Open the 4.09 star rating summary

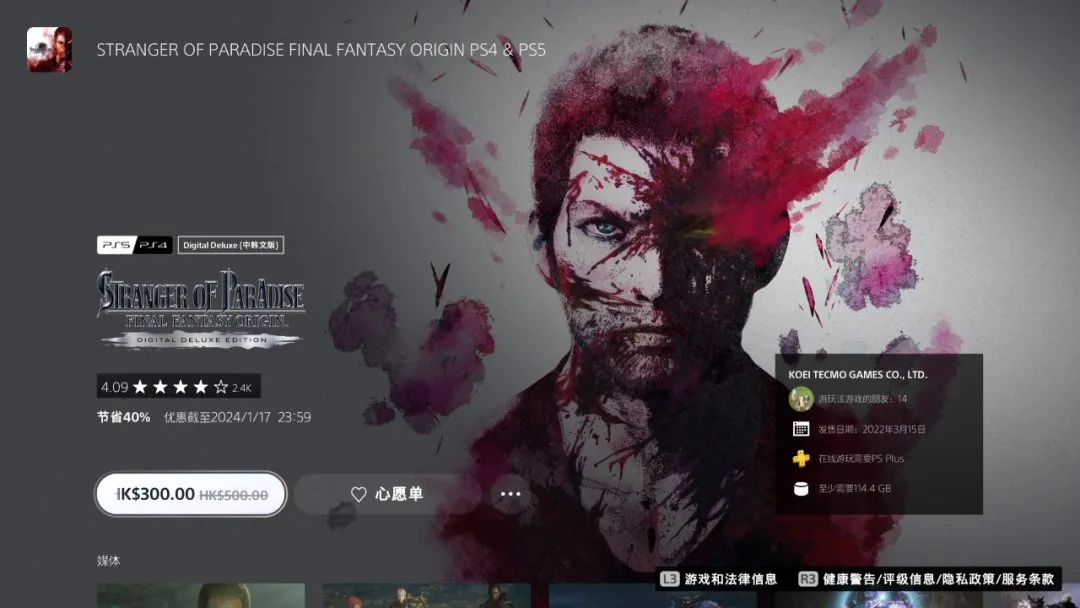pyautogui.click(x=178, y=387)
